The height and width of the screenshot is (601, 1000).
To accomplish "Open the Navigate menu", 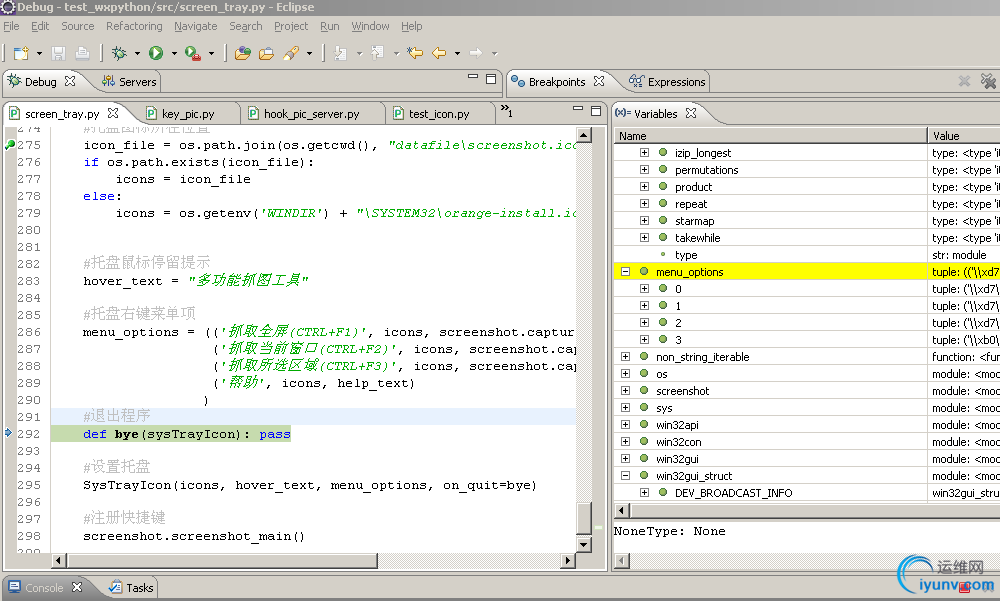I will click(x=195, y=26).
